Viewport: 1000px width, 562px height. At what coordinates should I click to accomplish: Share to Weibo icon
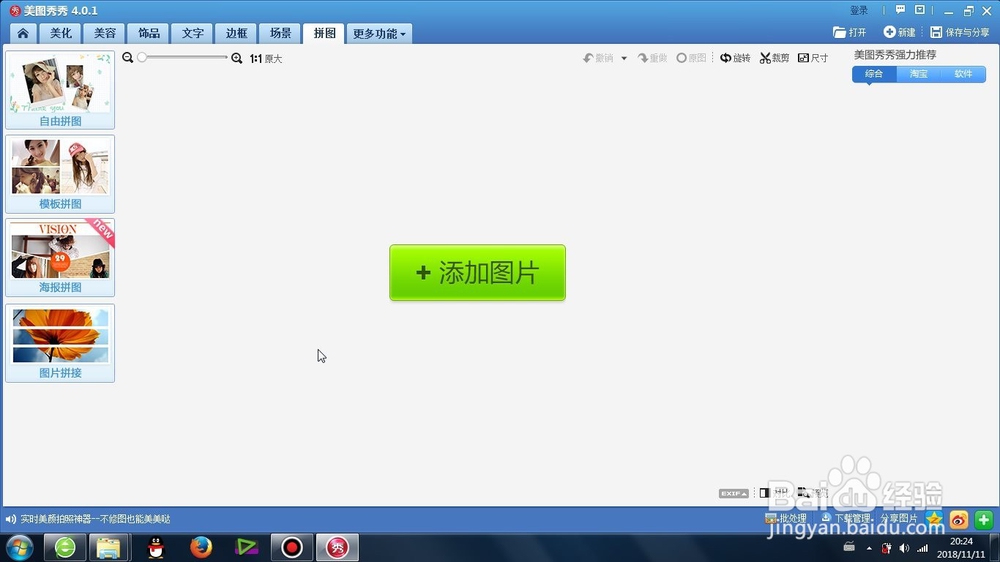pos(959,519)
